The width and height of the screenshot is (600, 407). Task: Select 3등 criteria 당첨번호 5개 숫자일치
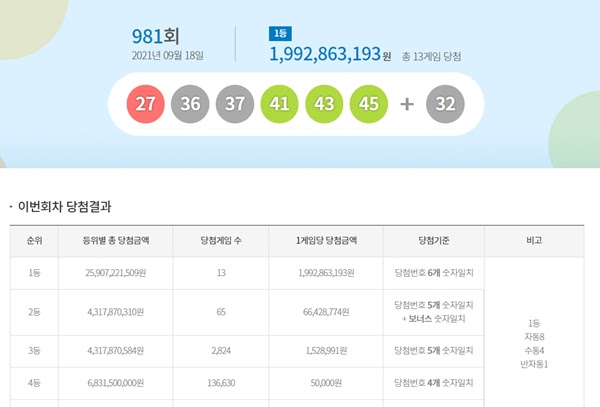[x=434, y=351]
